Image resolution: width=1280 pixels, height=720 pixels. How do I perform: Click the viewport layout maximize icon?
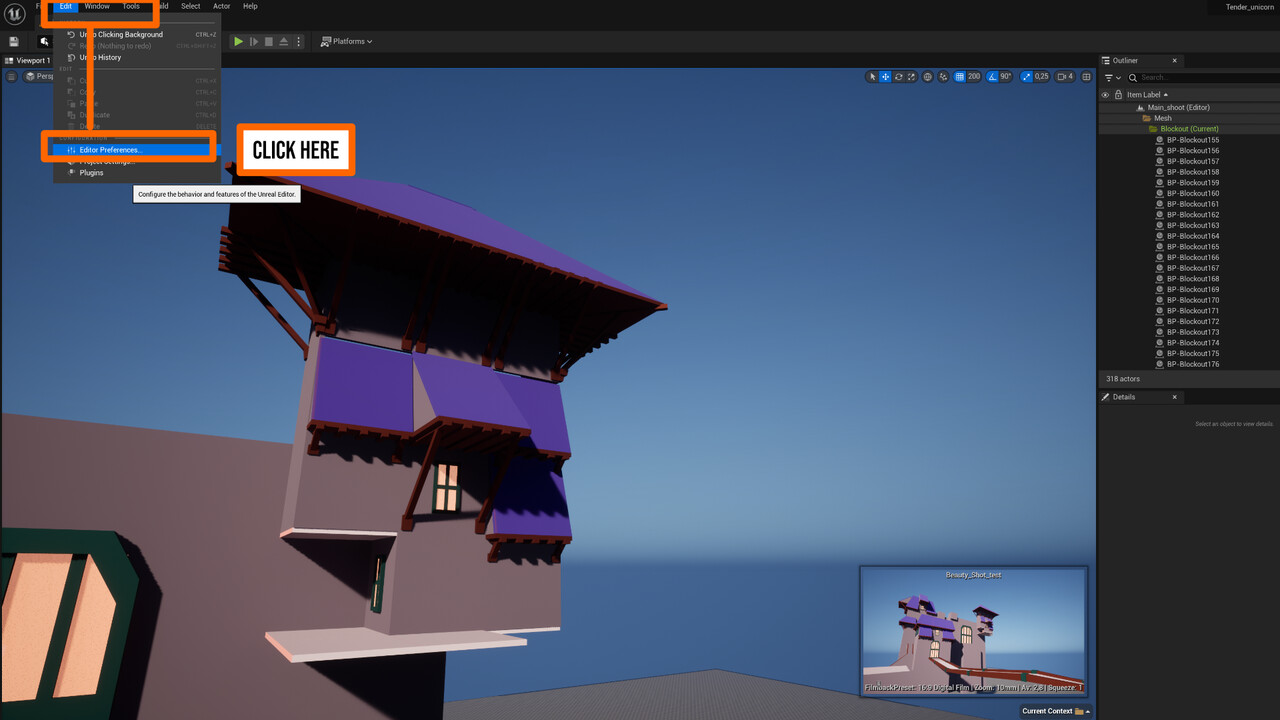click(x=1087, y=77)
